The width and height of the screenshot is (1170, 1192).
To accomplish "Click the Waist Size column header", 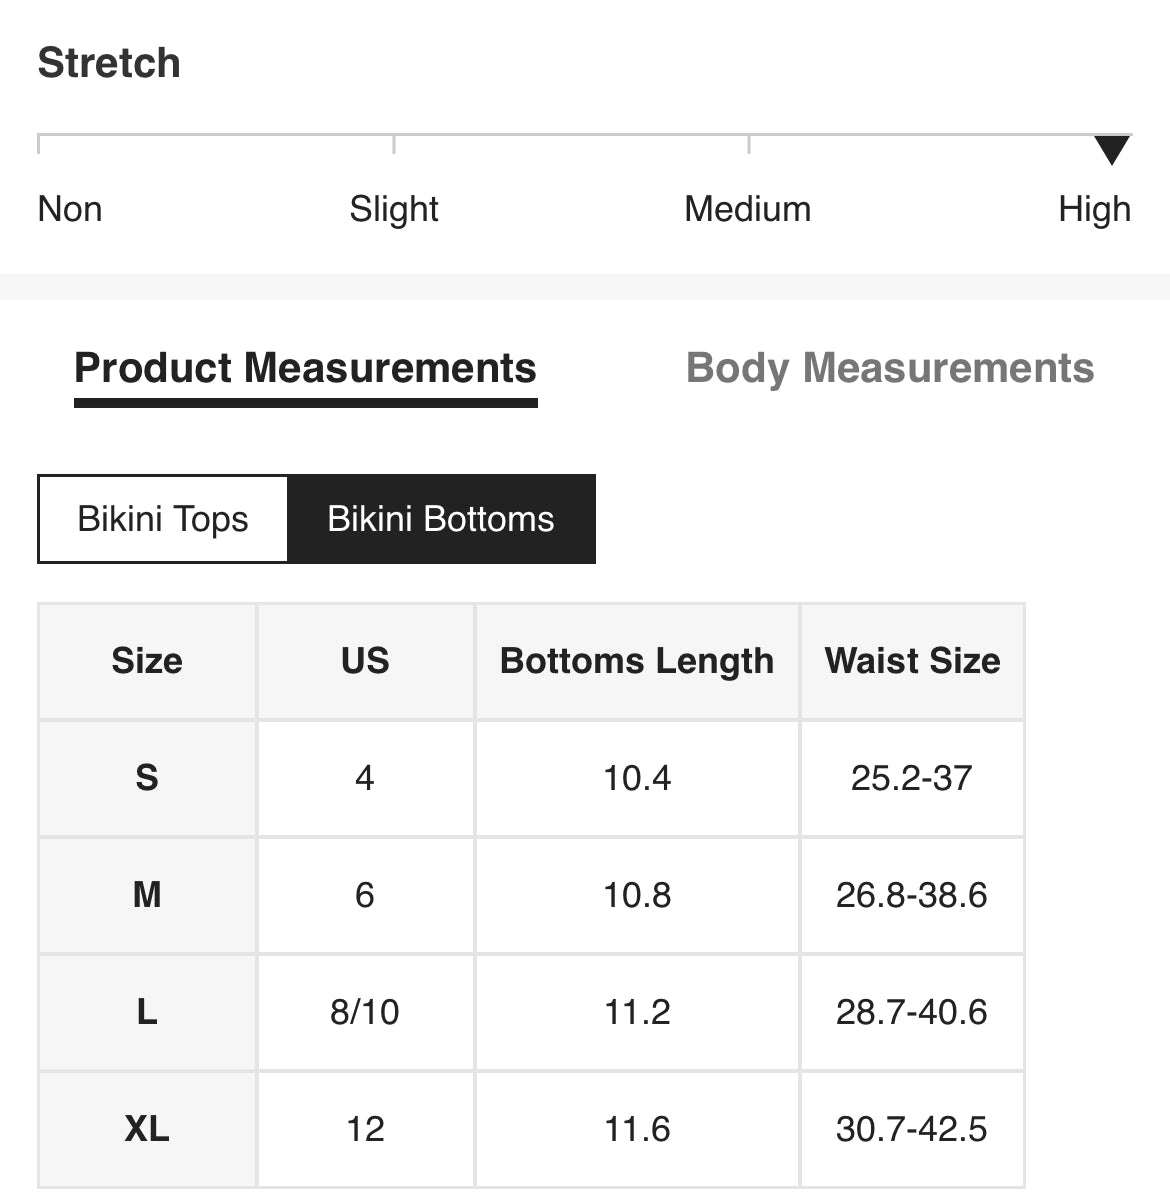I will tap(912, 661).
